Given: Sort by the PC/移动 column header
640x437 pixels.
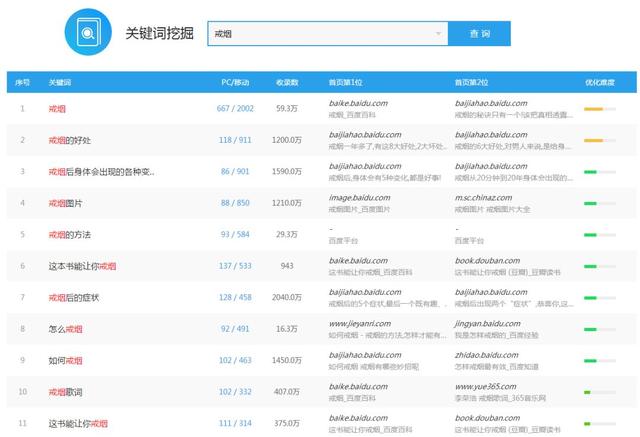Looking at the screenshot, I should [236, 82].
